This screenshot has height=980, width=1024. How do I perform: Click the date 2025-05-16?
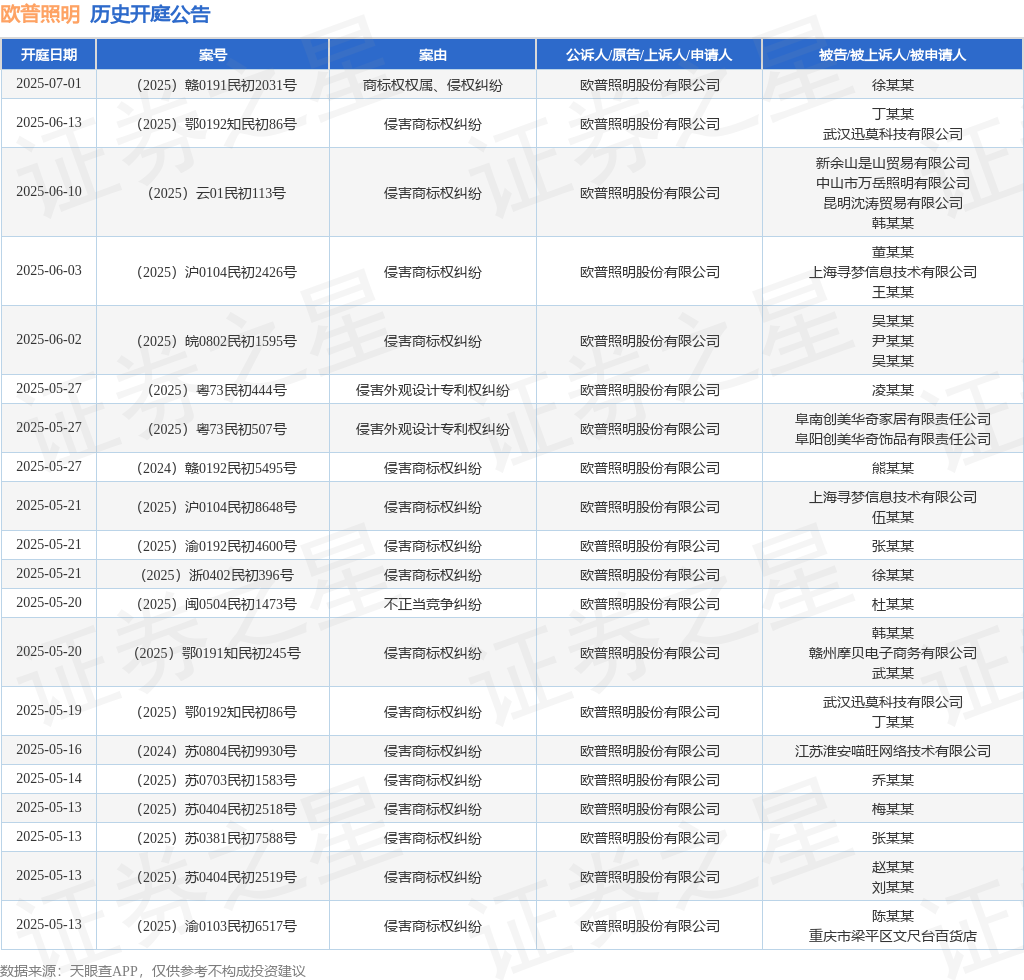click(x=49, y=750)
